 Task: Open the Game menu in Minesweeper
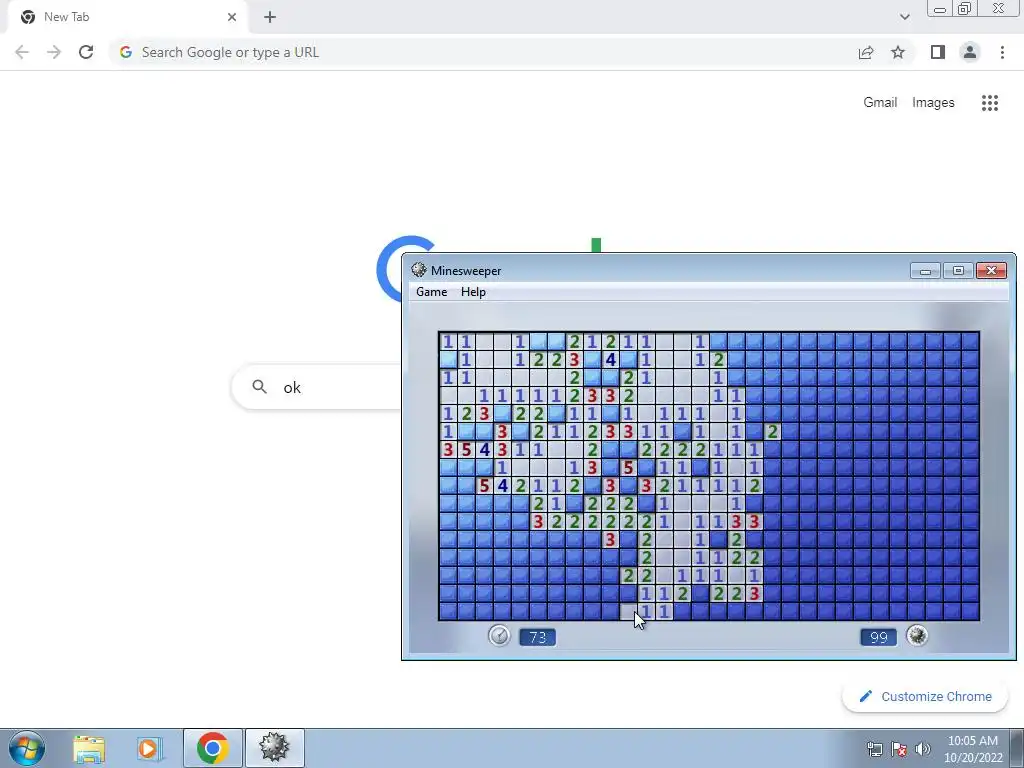pos(432,292)
